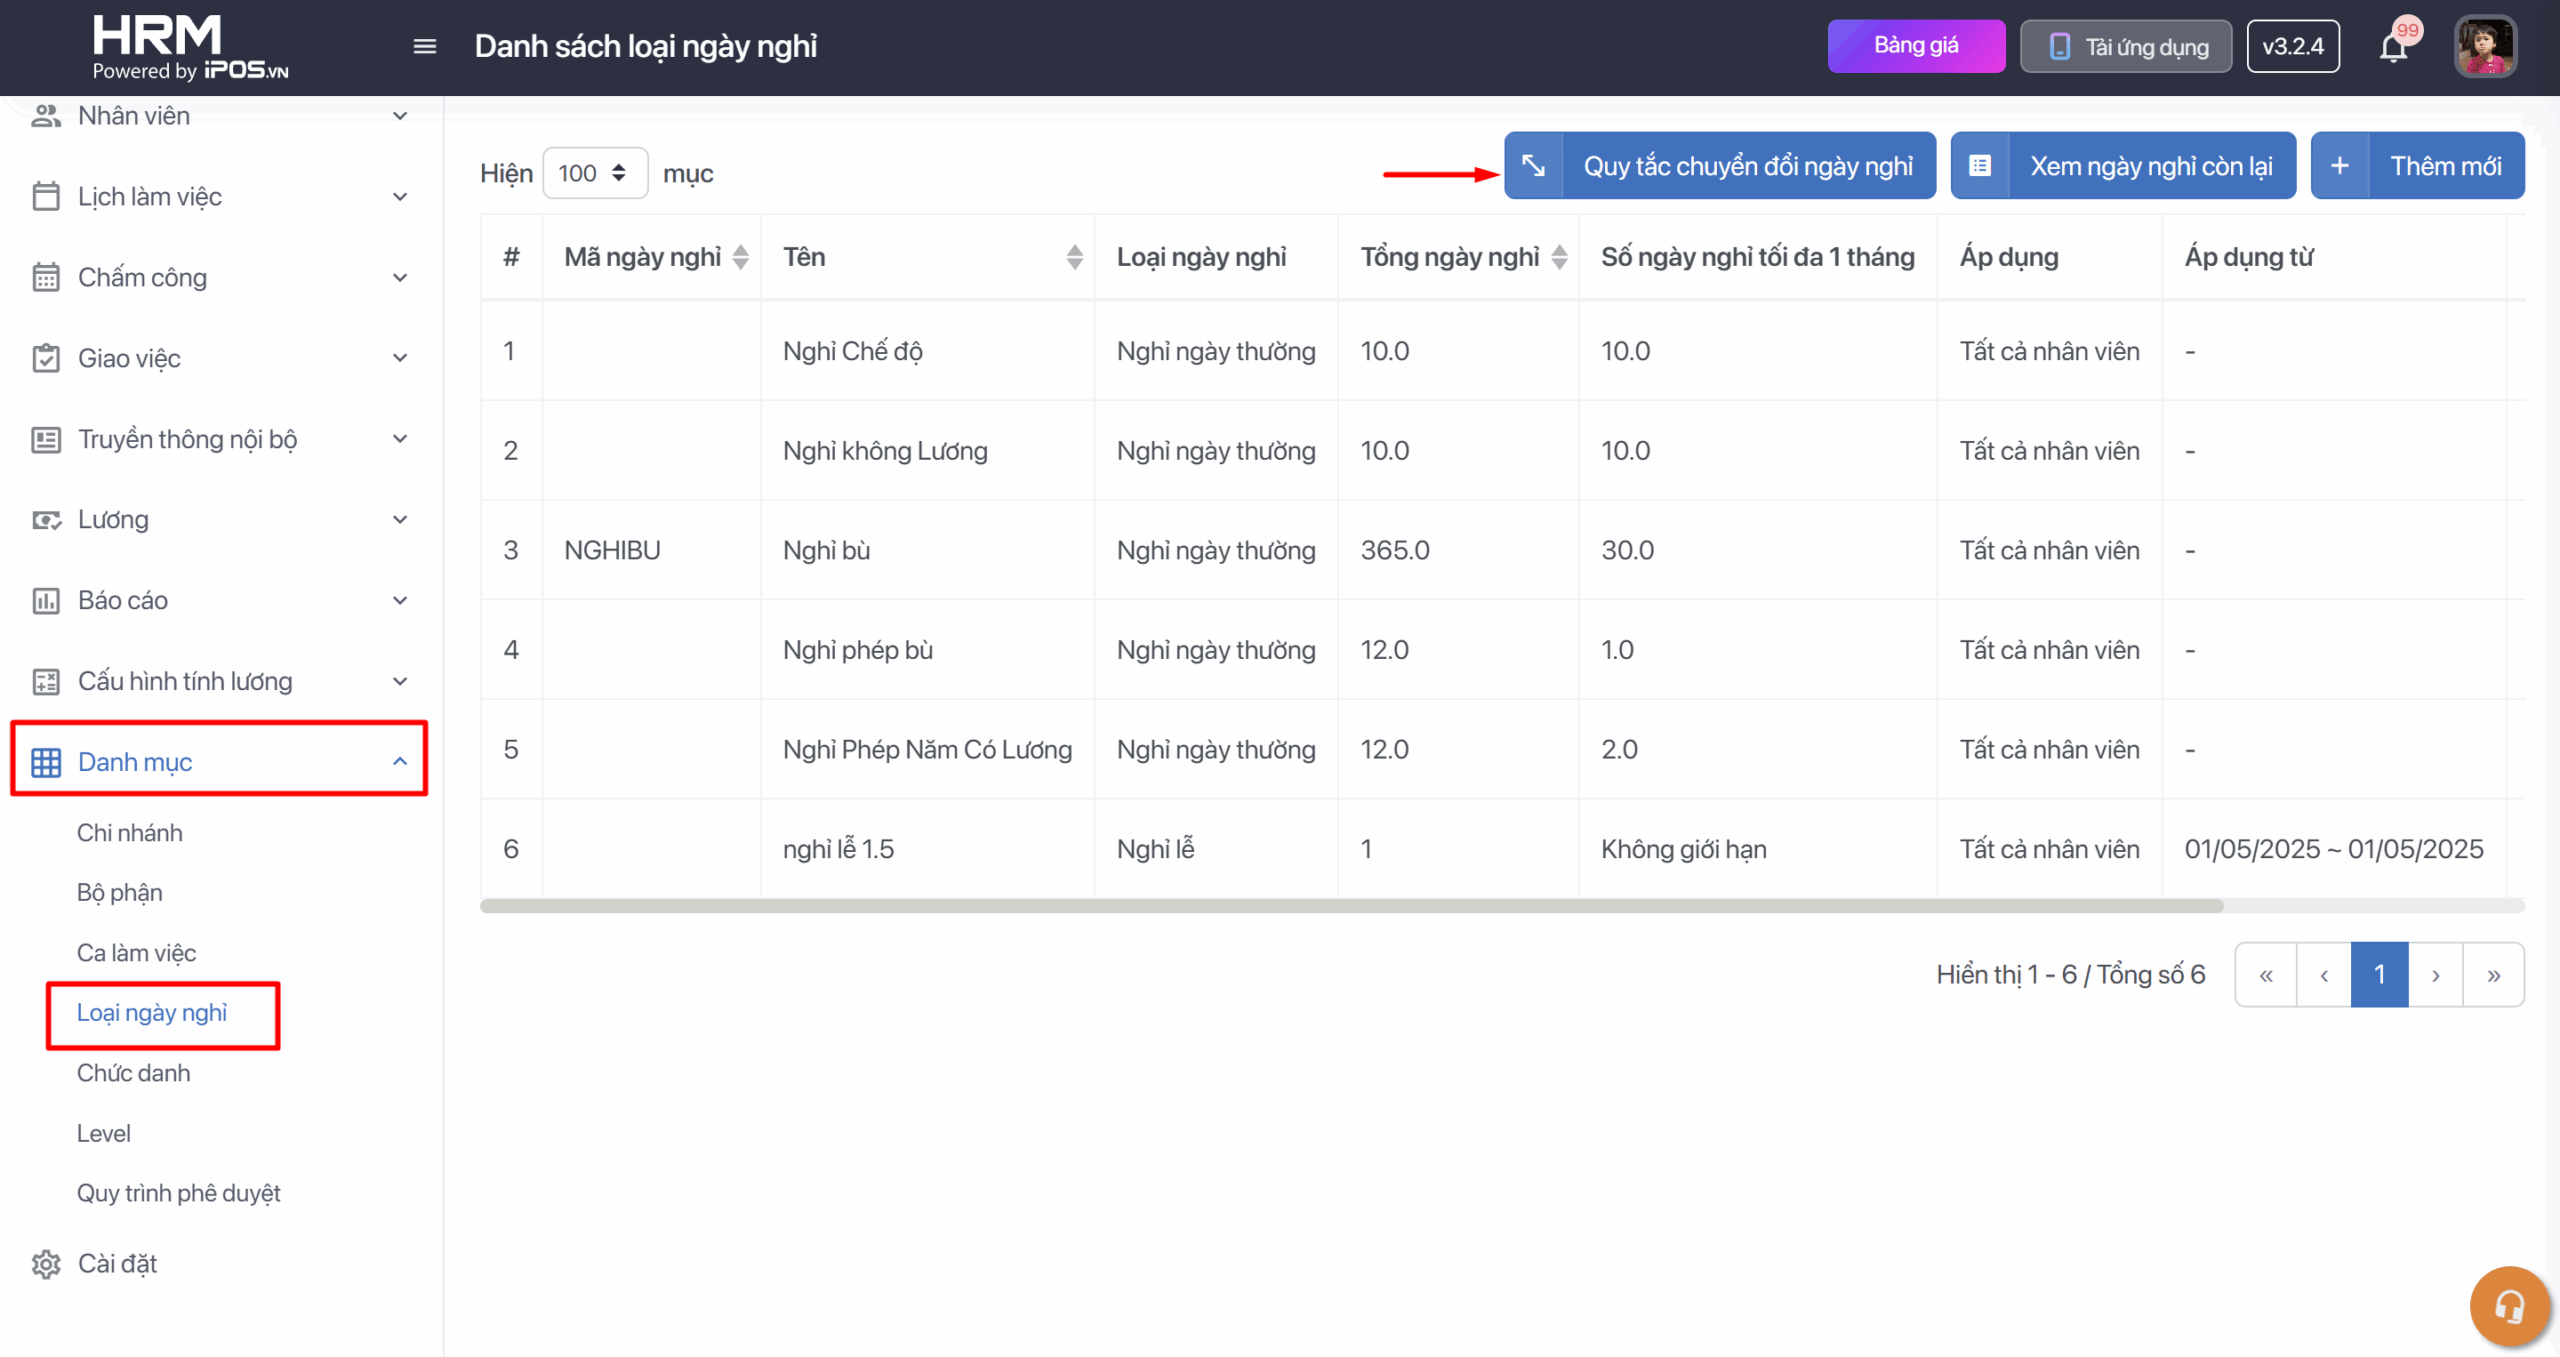The width and height of the screenshot is (2560, 1357).
Task: Click the user avatar picture
Action: [x=2485, y=46]
